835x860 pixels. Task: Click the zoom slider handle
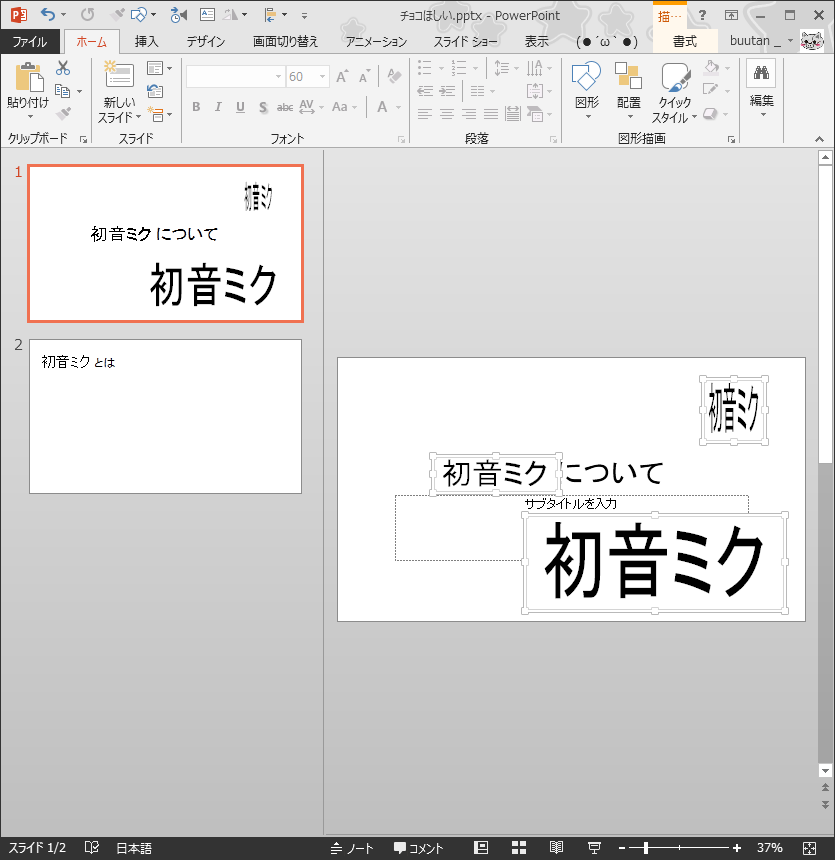(646, 848)
